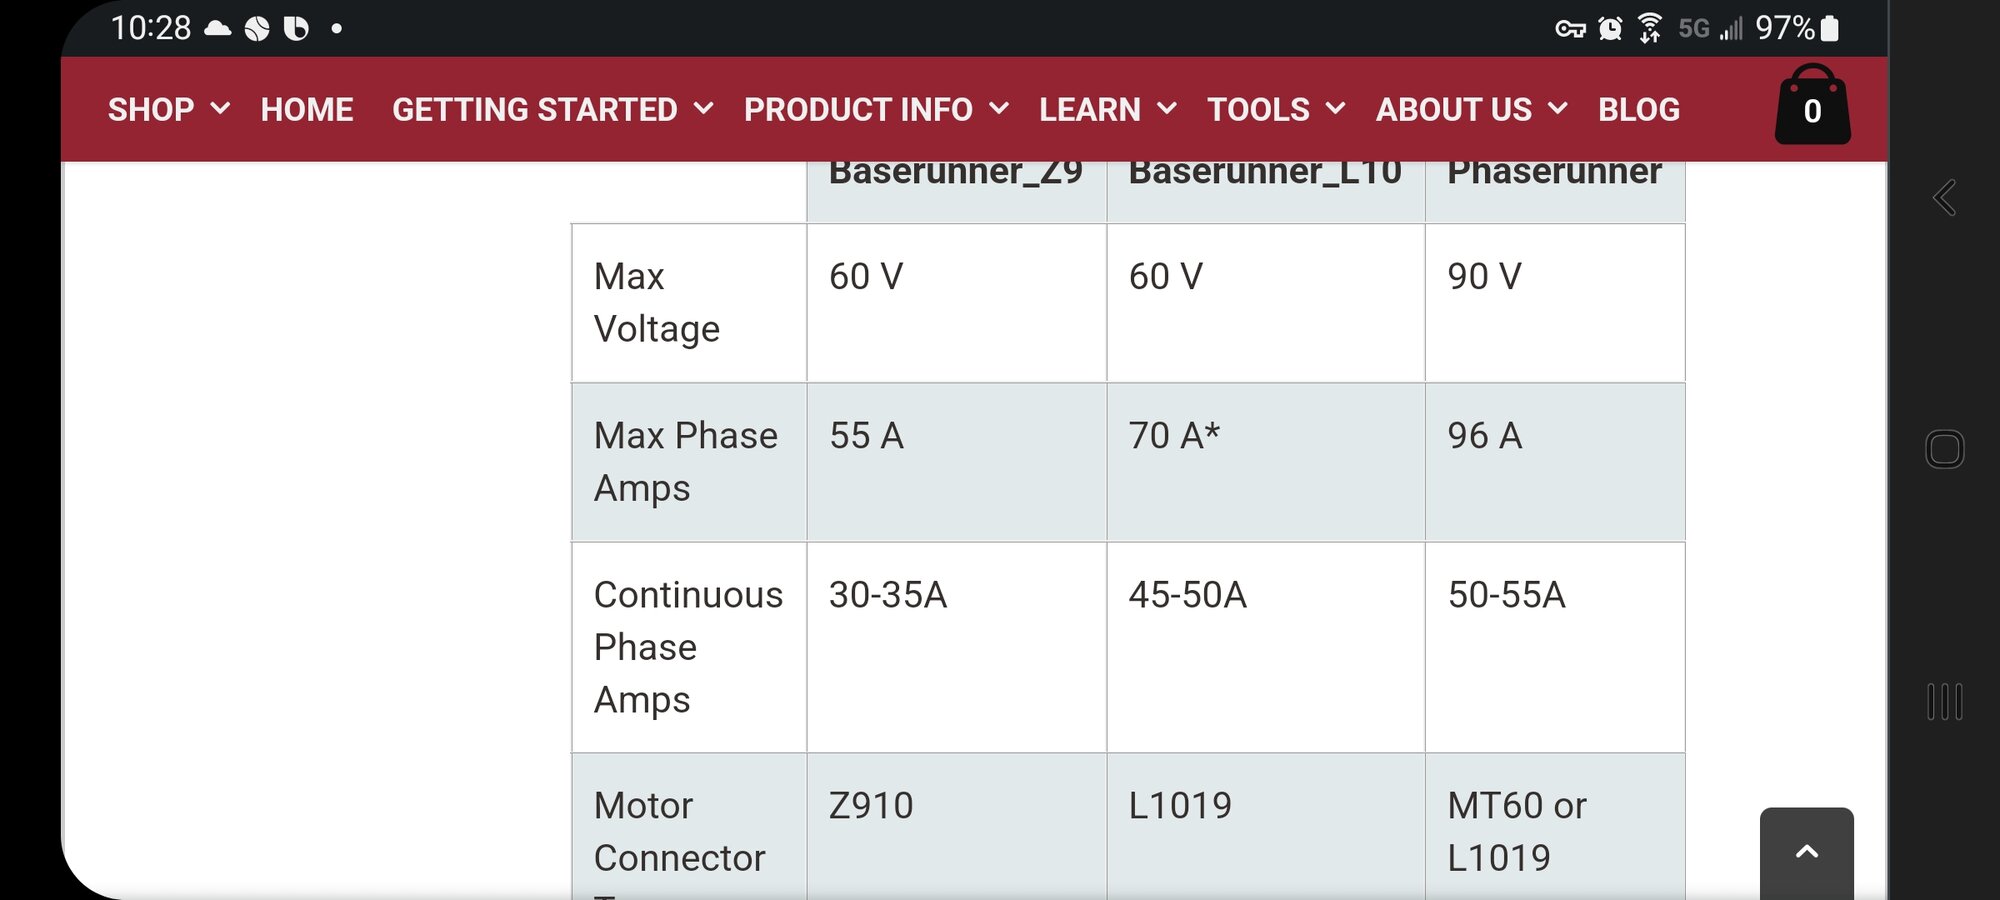Open the shopping cart bag icon
This screenshot has height=900, width=2000.
pos(1812,106)
